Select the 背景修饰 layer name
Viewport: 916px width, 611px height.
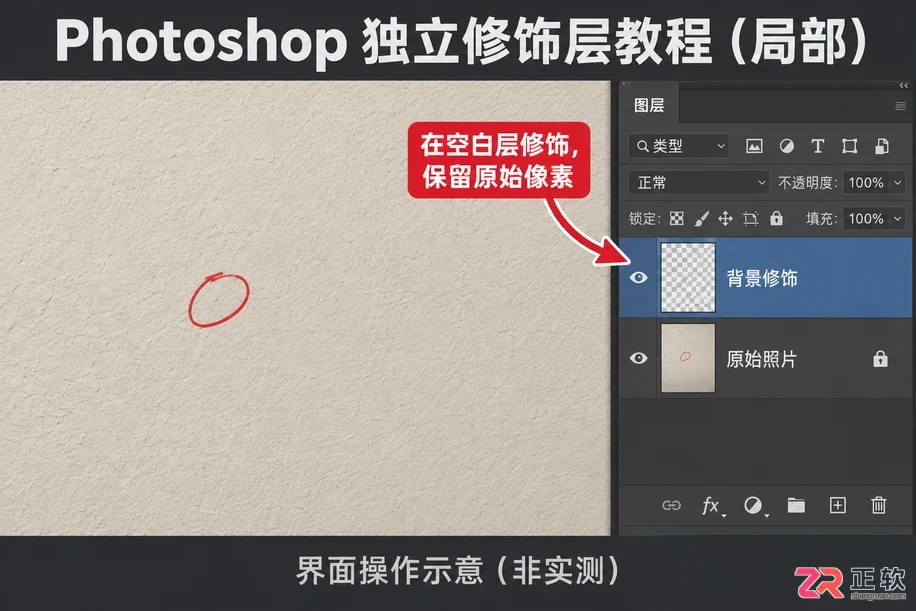tap(762, 278)
